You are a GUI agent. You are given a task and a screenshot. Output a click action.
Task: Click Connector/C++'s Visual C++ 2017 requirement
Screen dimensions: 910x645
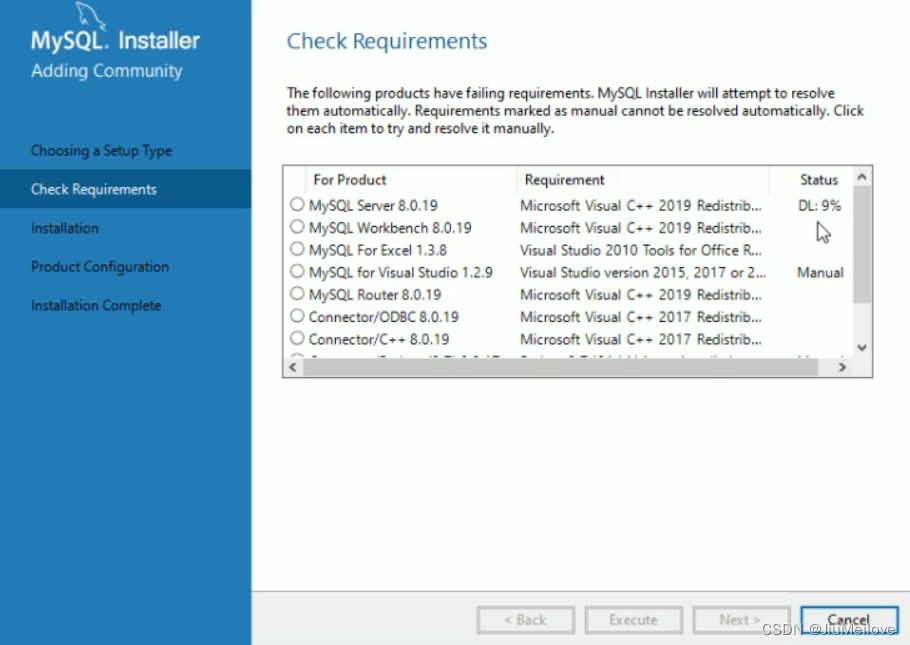coord(641,339)
